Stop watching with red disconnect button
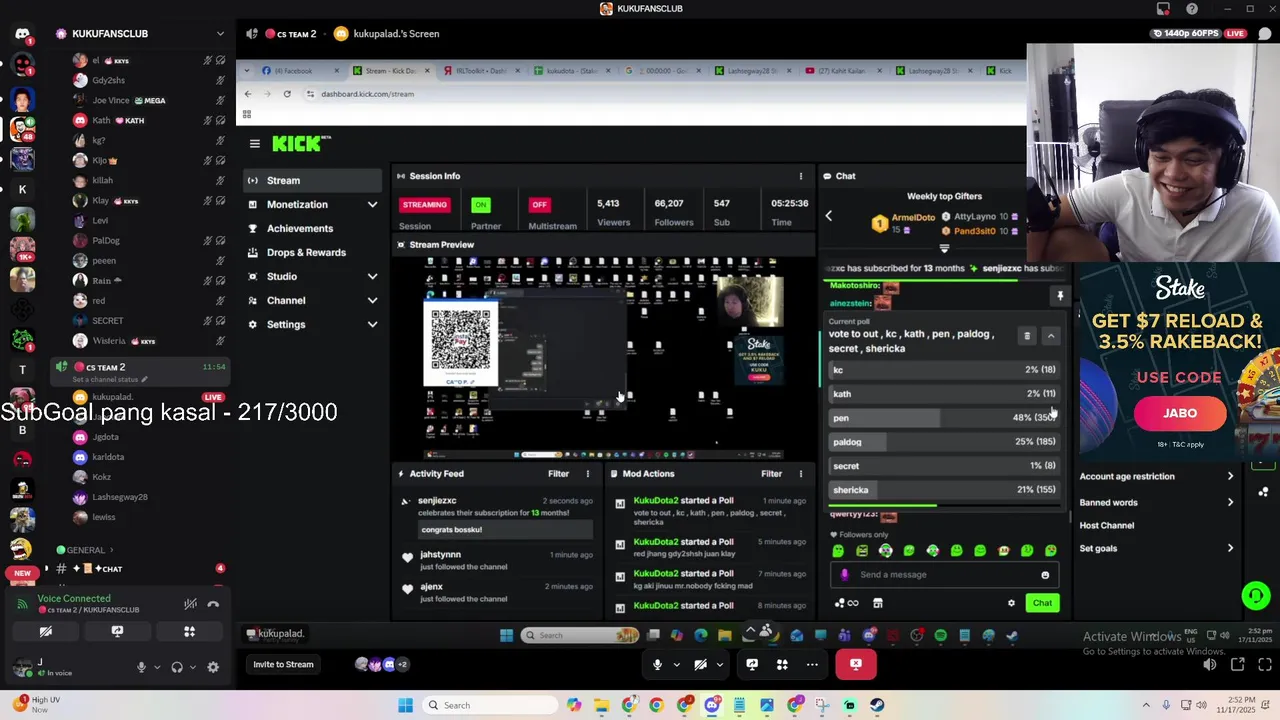 click(x=856, y=665)
